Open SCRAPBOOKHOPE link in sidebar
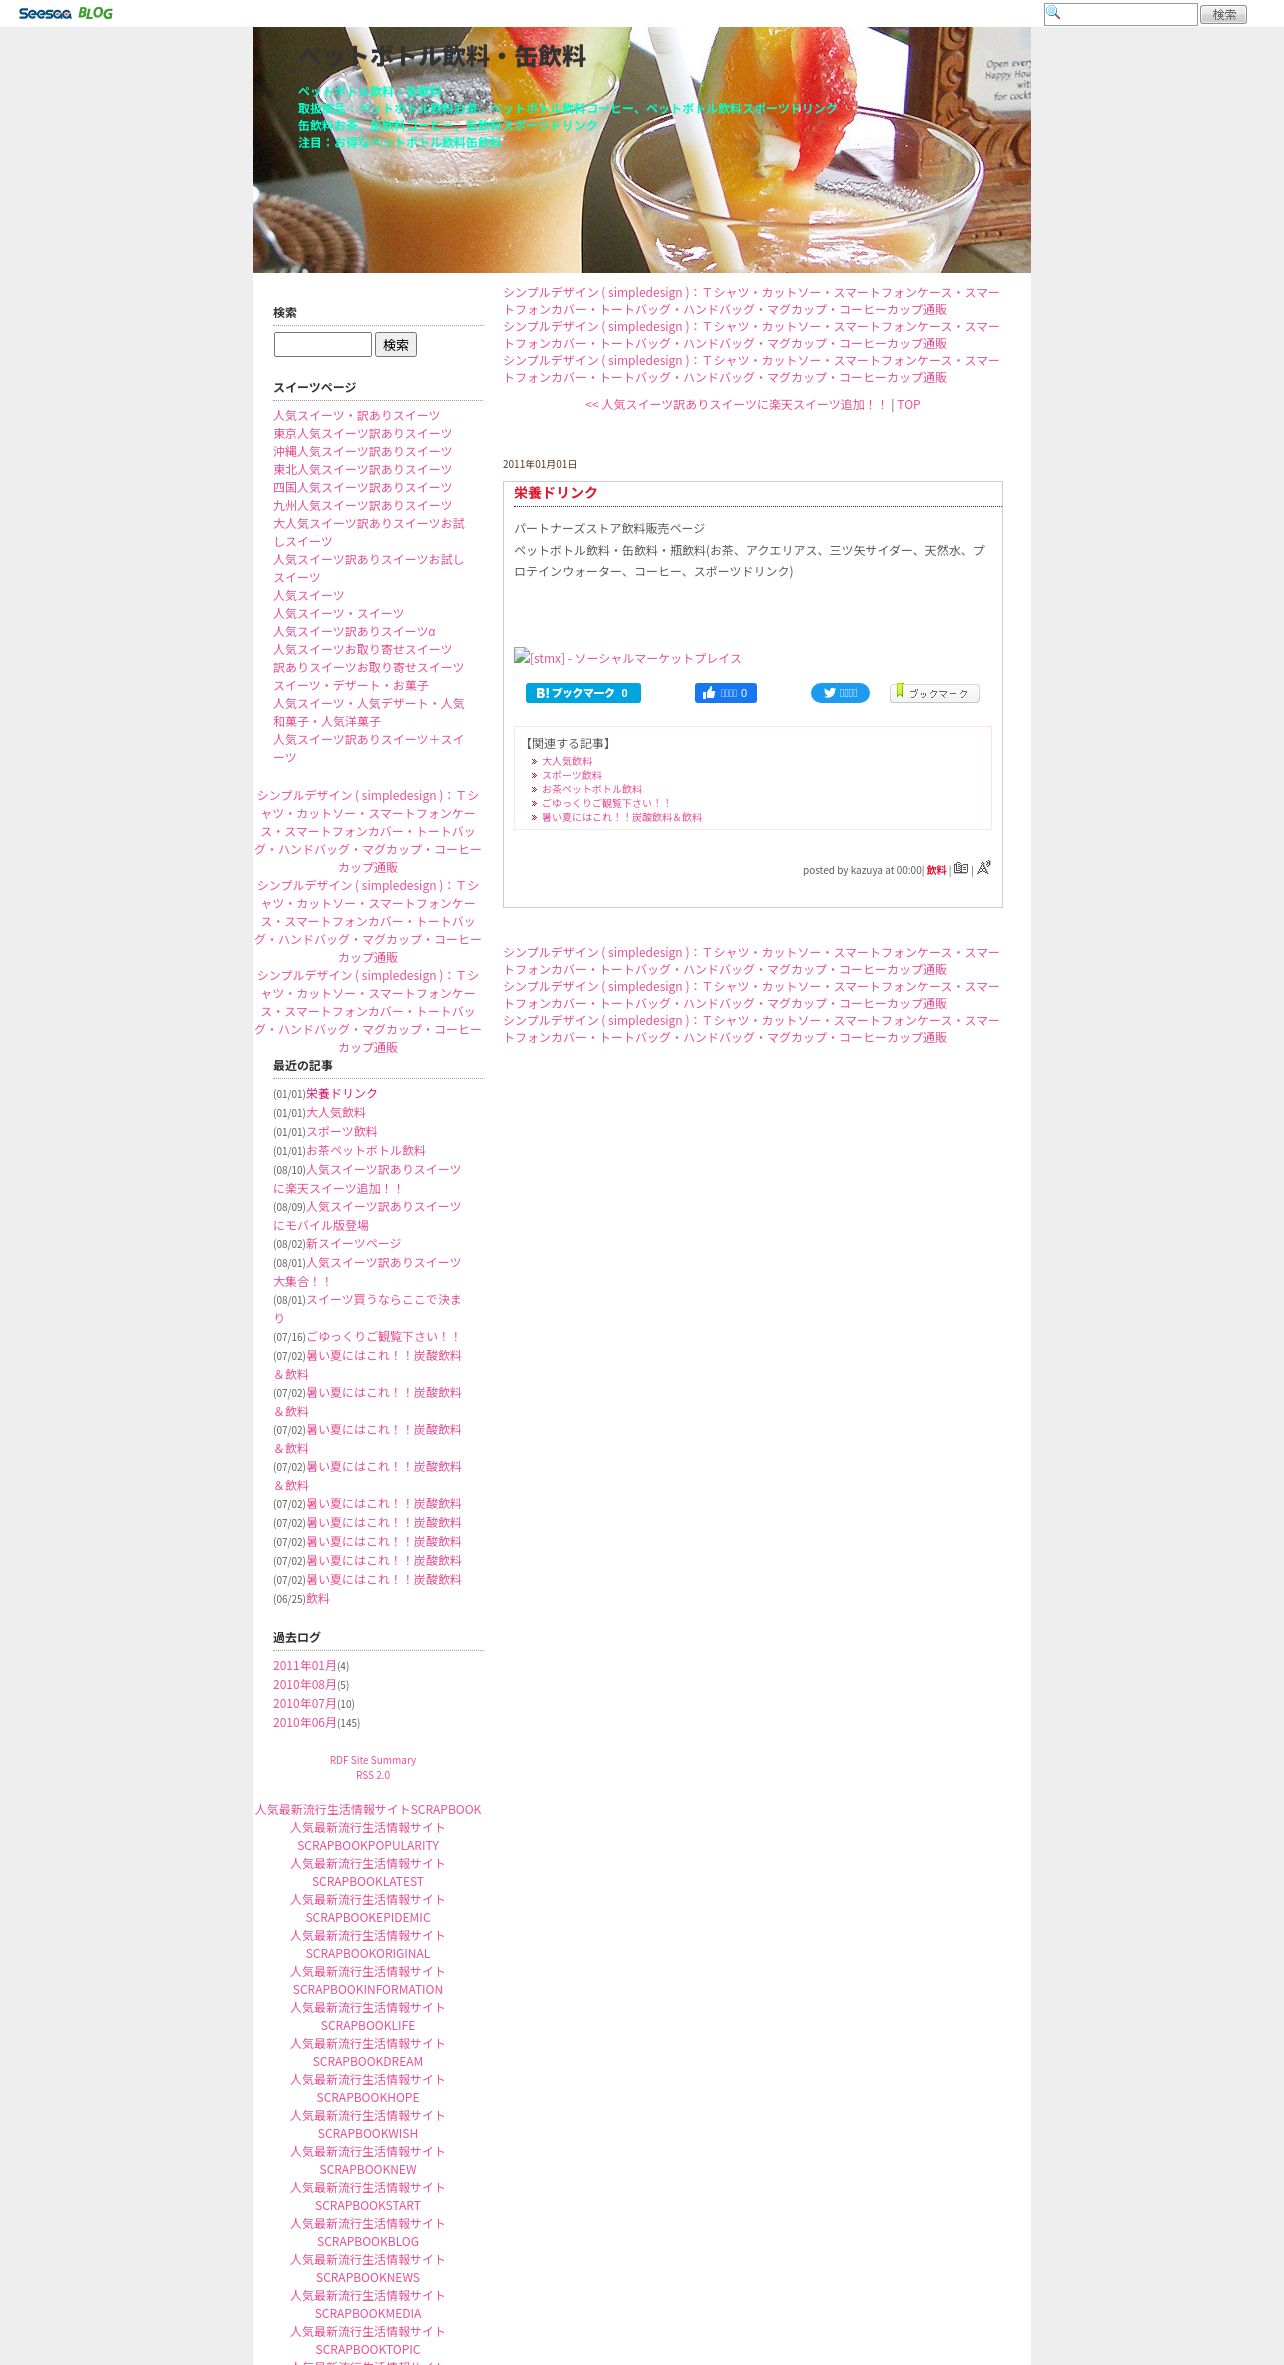1284x2365 pixels. click(368, 2089)
